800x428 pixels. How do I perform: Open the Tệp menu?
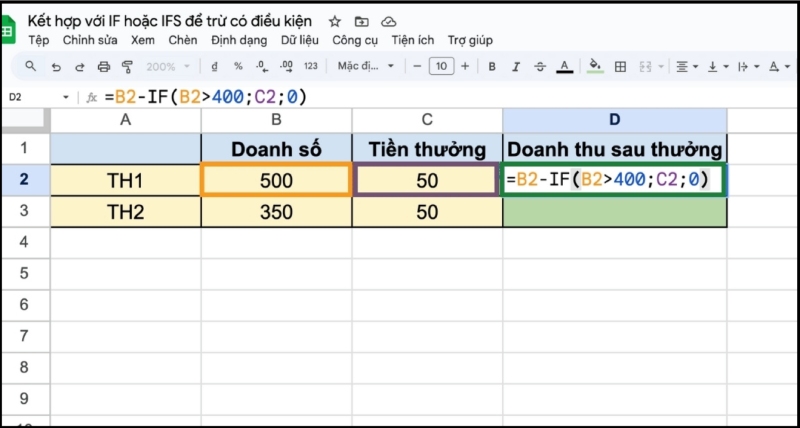tap(39, 41)
